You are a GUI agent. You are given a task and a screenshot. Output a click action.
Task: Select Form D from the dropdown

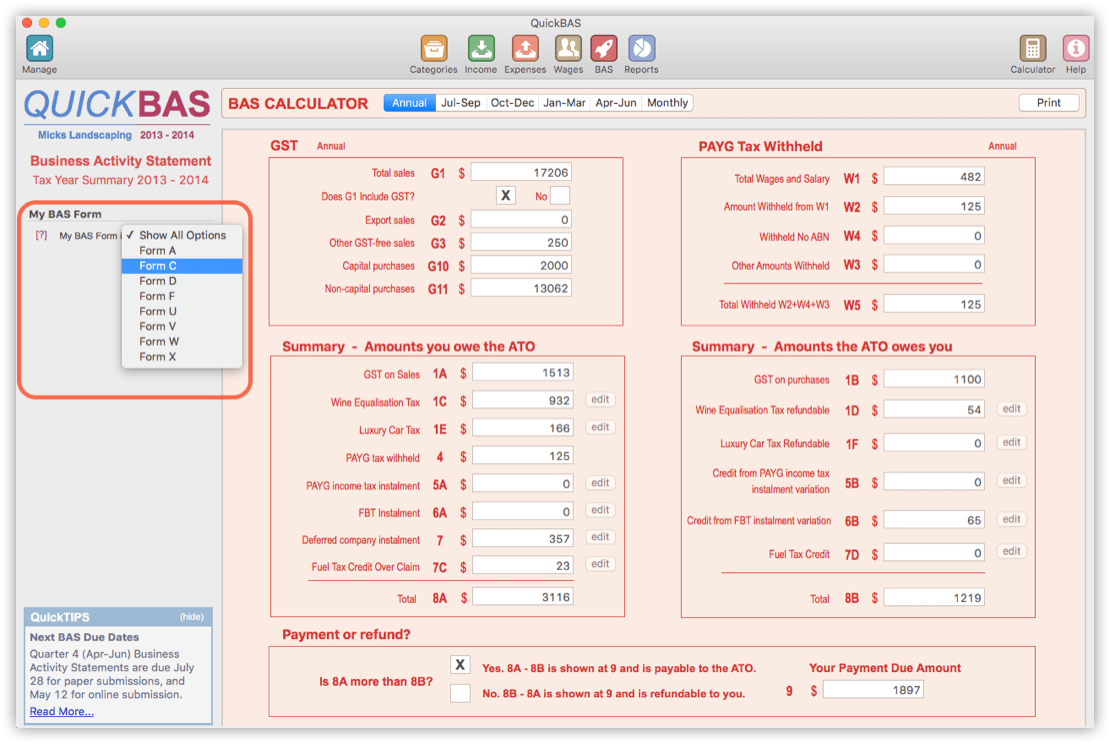182,281
